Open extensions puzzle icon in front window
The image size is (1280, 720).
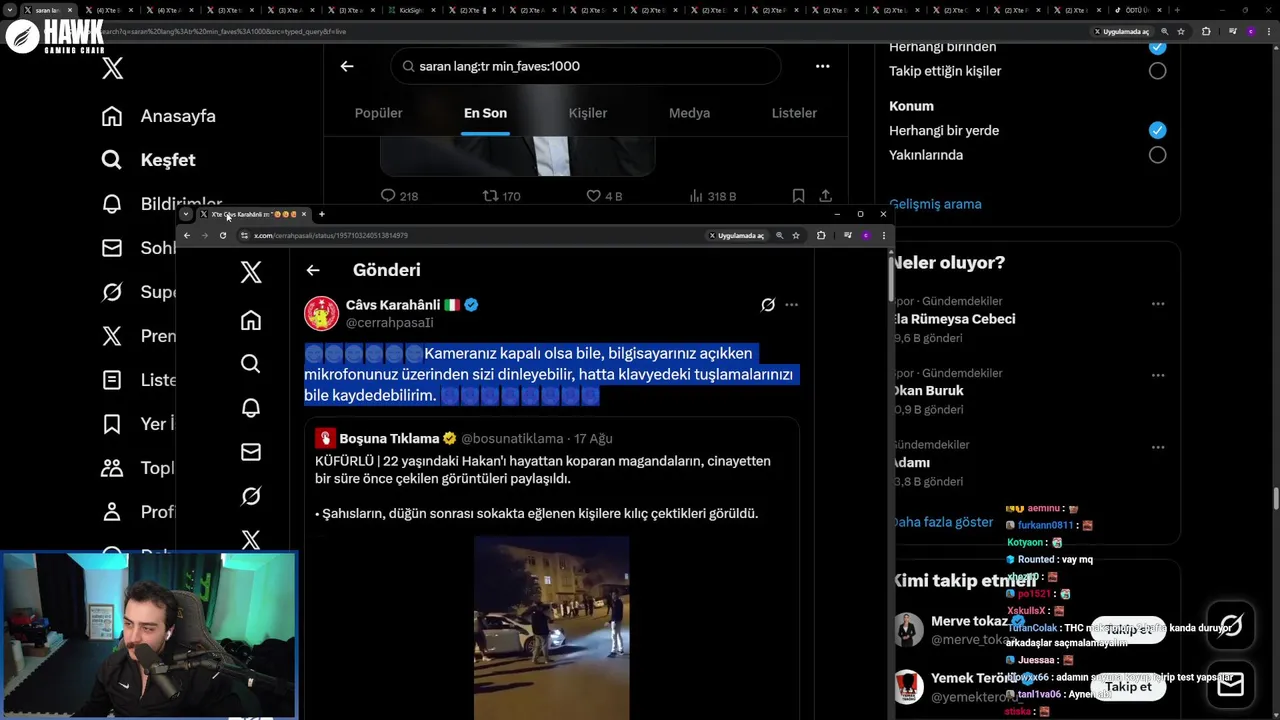821,236
